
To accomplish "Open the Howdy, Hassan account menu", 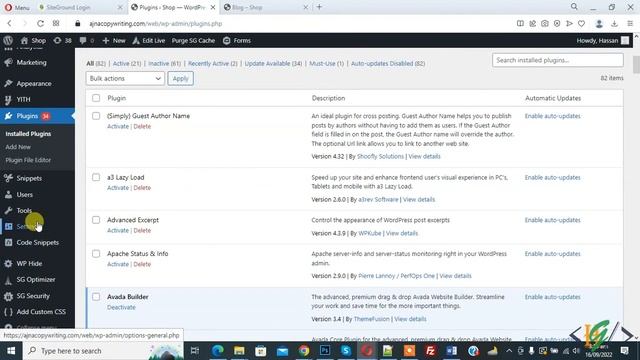I will [x=602, y=40].
